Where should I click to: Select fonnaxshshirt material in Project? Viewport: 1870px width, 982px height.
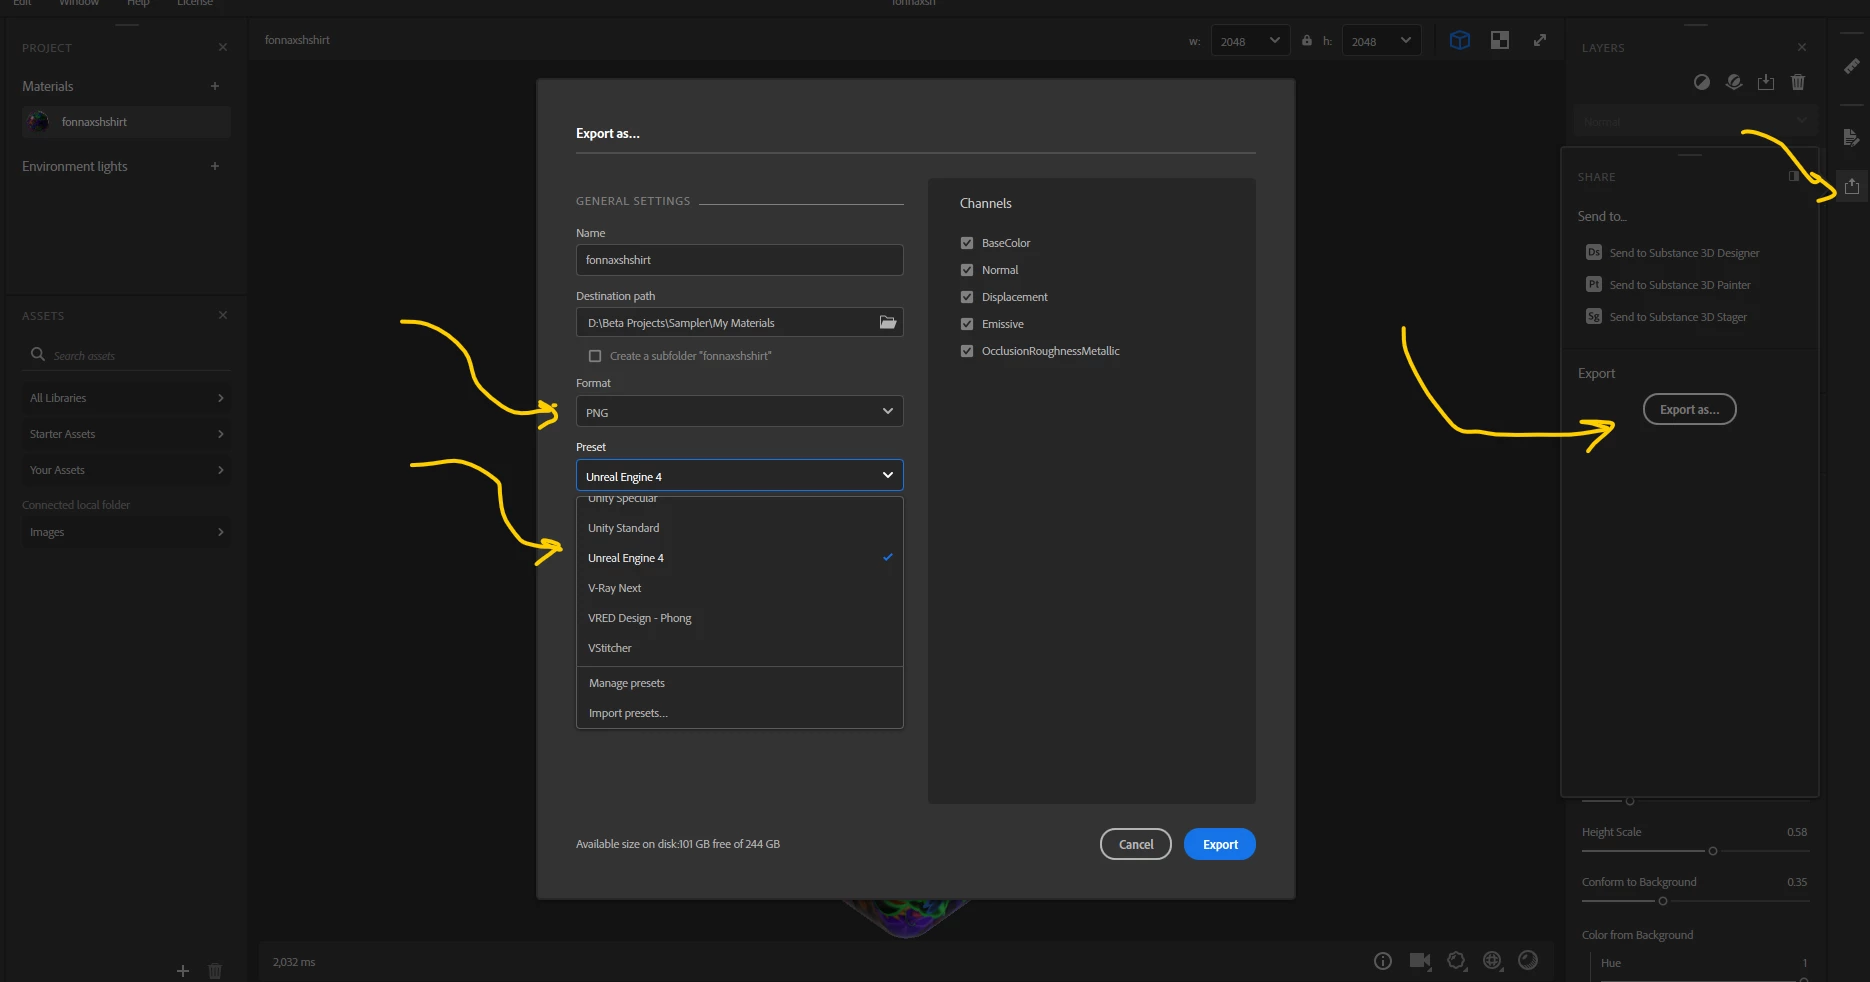pyautogui.click(x=126, y=122)
